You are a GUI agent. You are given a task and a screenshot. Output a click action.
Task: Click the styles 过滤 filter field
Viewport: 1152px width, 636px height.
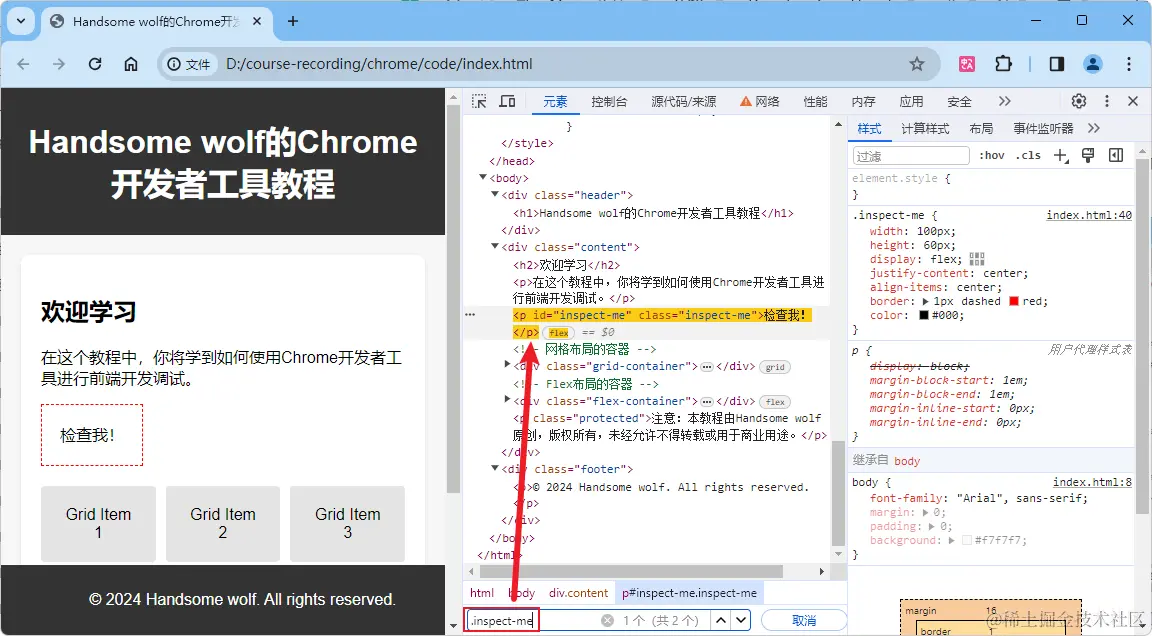pos(911,156)
